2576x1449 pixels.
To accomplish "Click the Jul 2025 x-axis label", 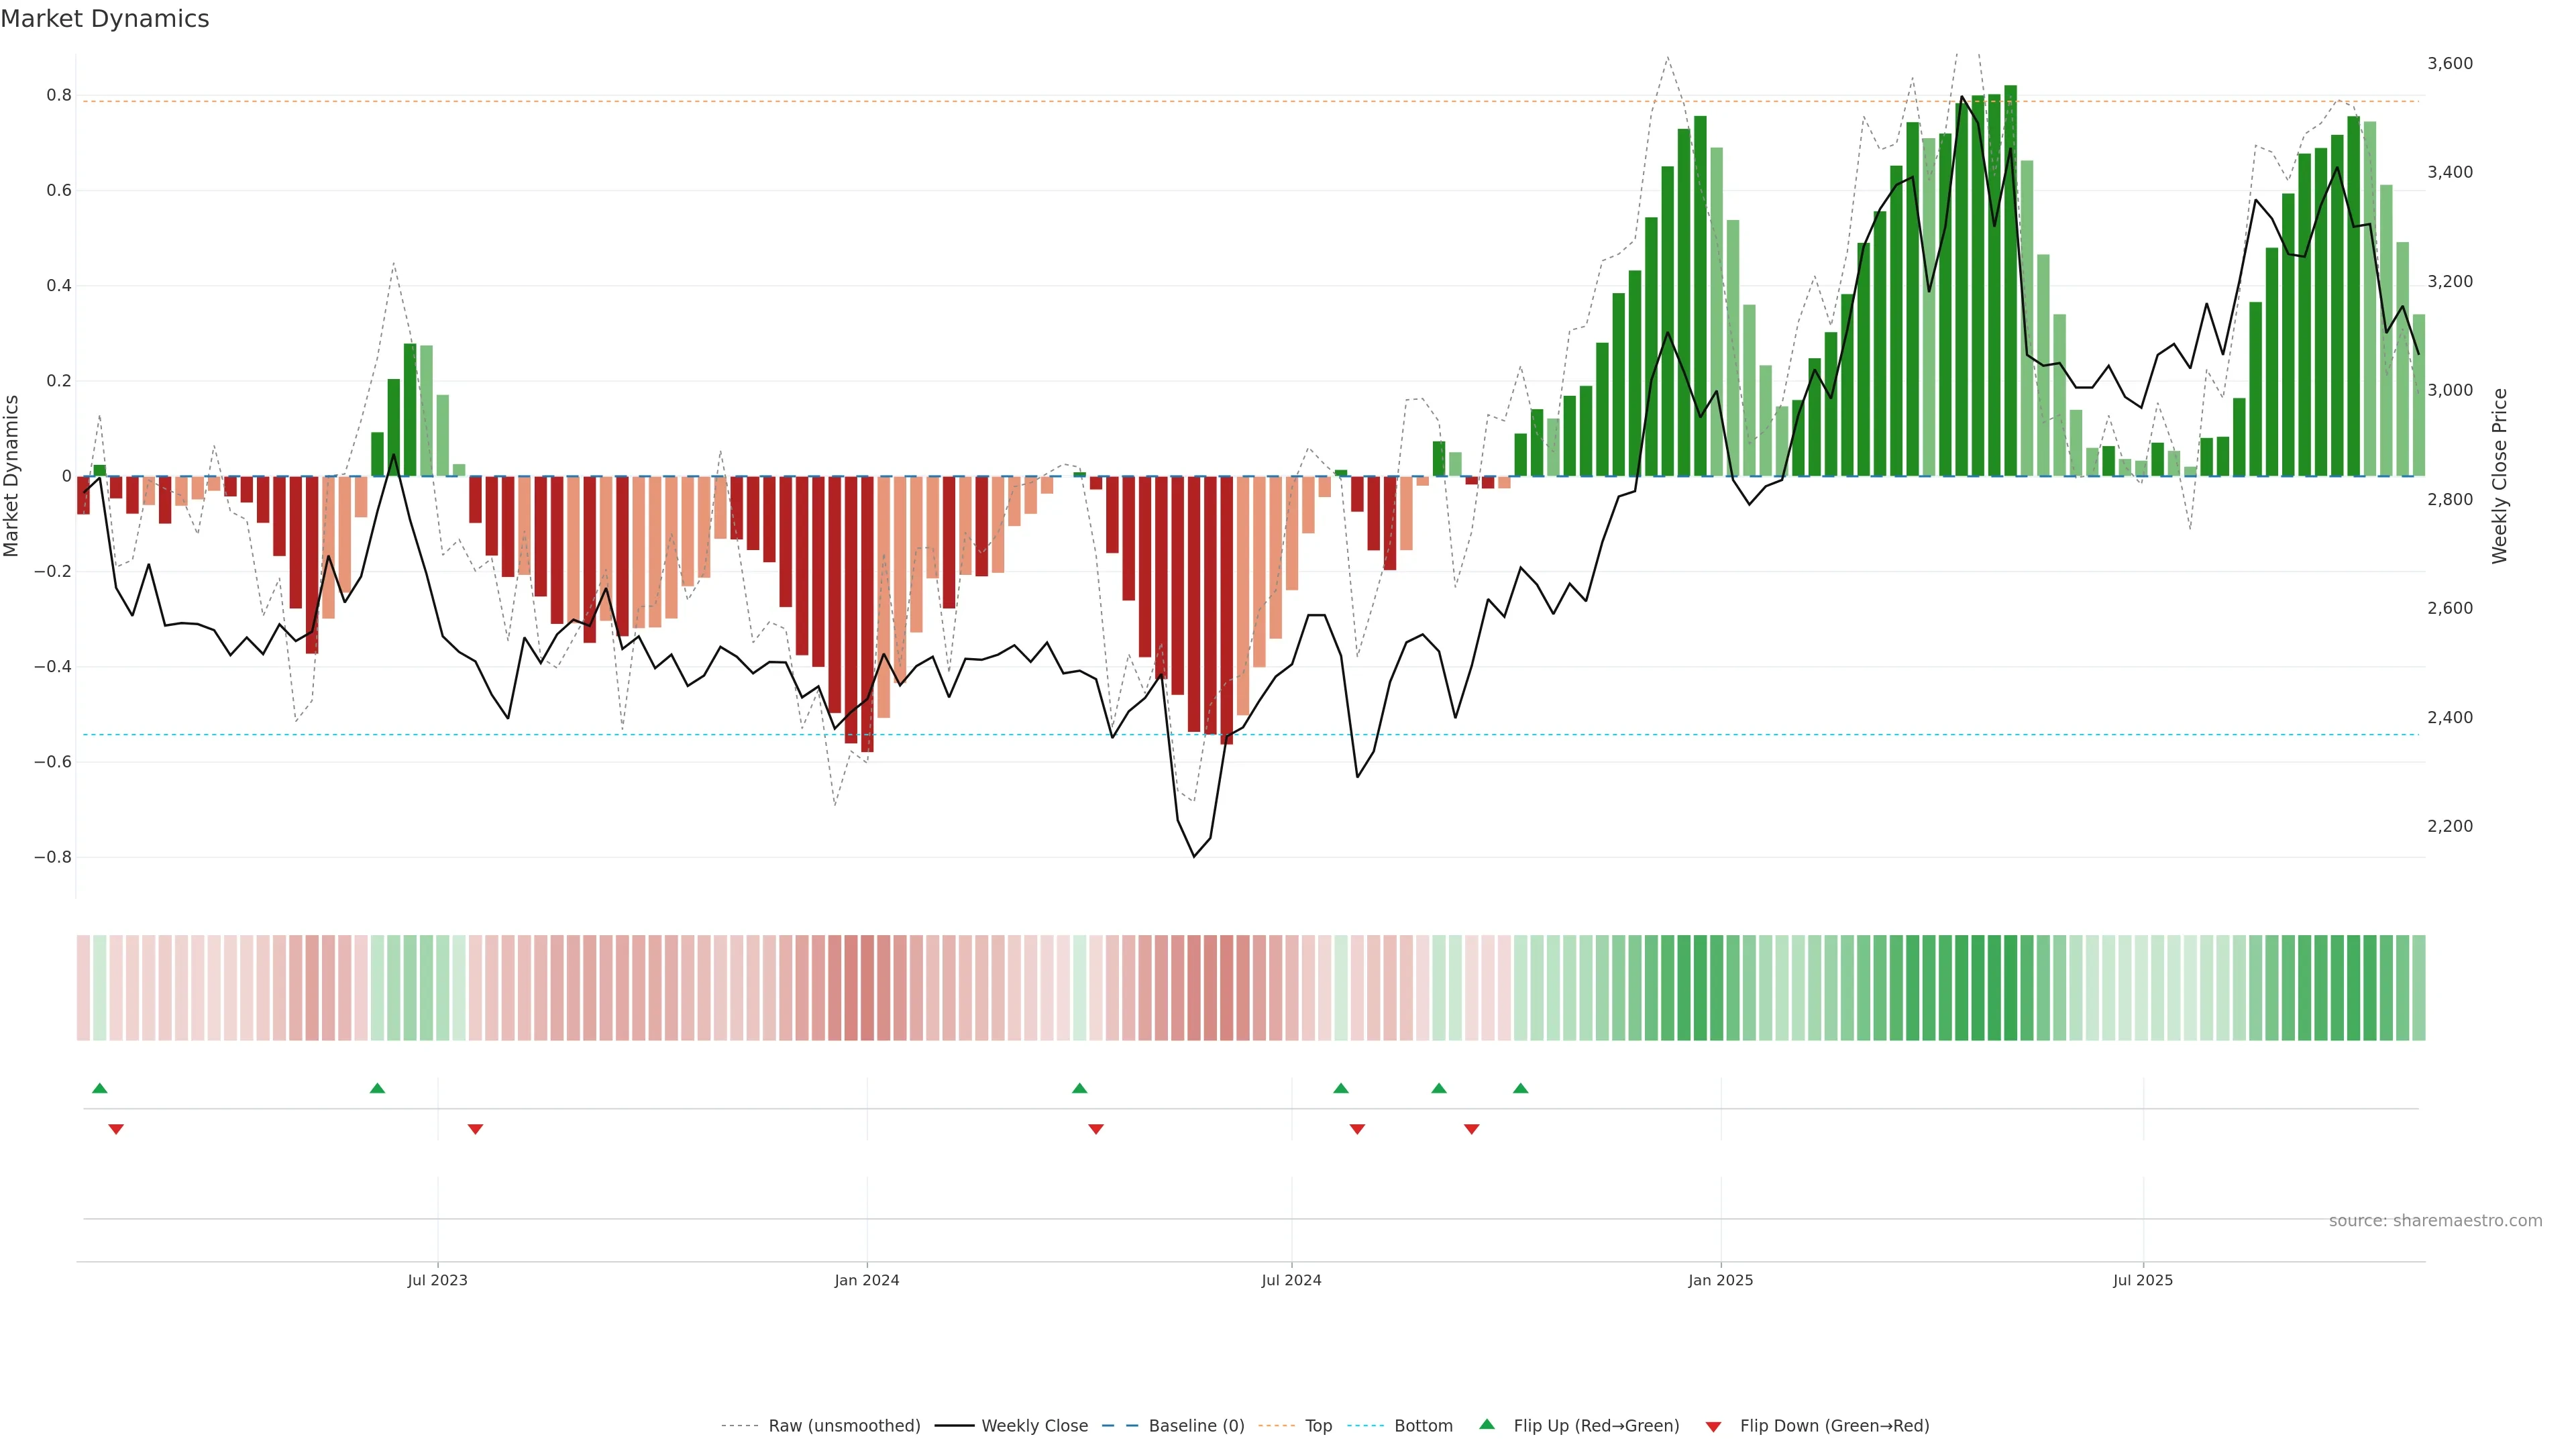I will click(2142, 1280).
